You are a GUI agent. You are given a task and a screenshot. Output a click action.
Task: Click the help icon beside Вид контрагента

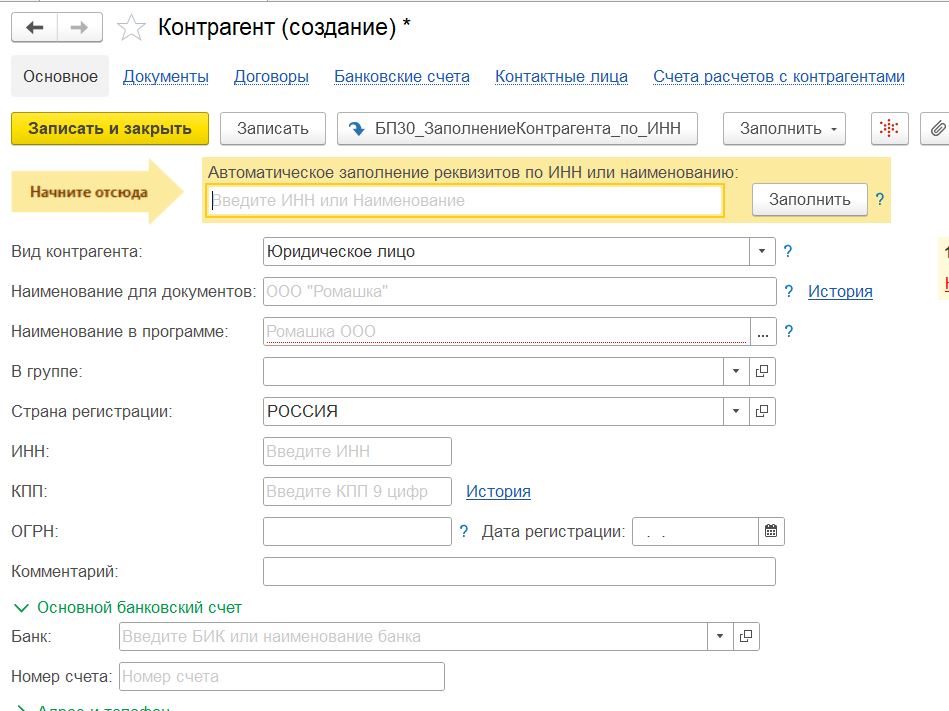coord(788,252)
